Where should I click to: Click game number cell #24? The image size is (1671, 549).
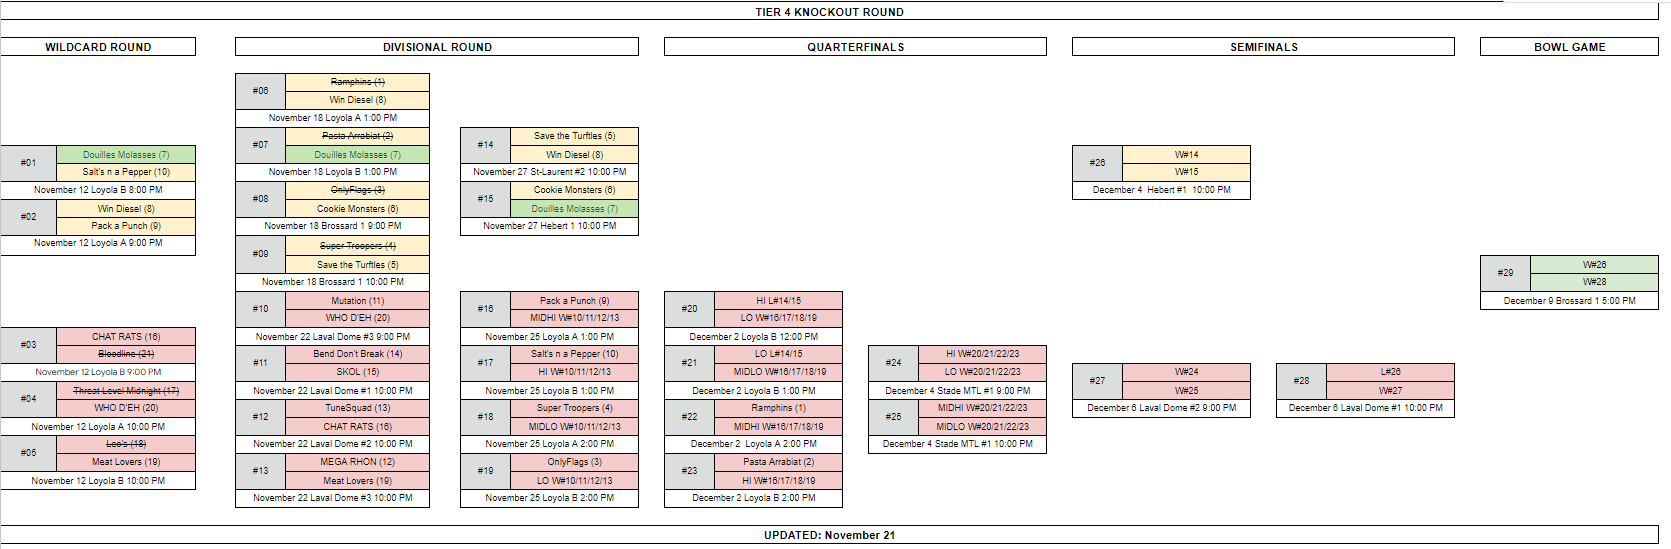894,363
